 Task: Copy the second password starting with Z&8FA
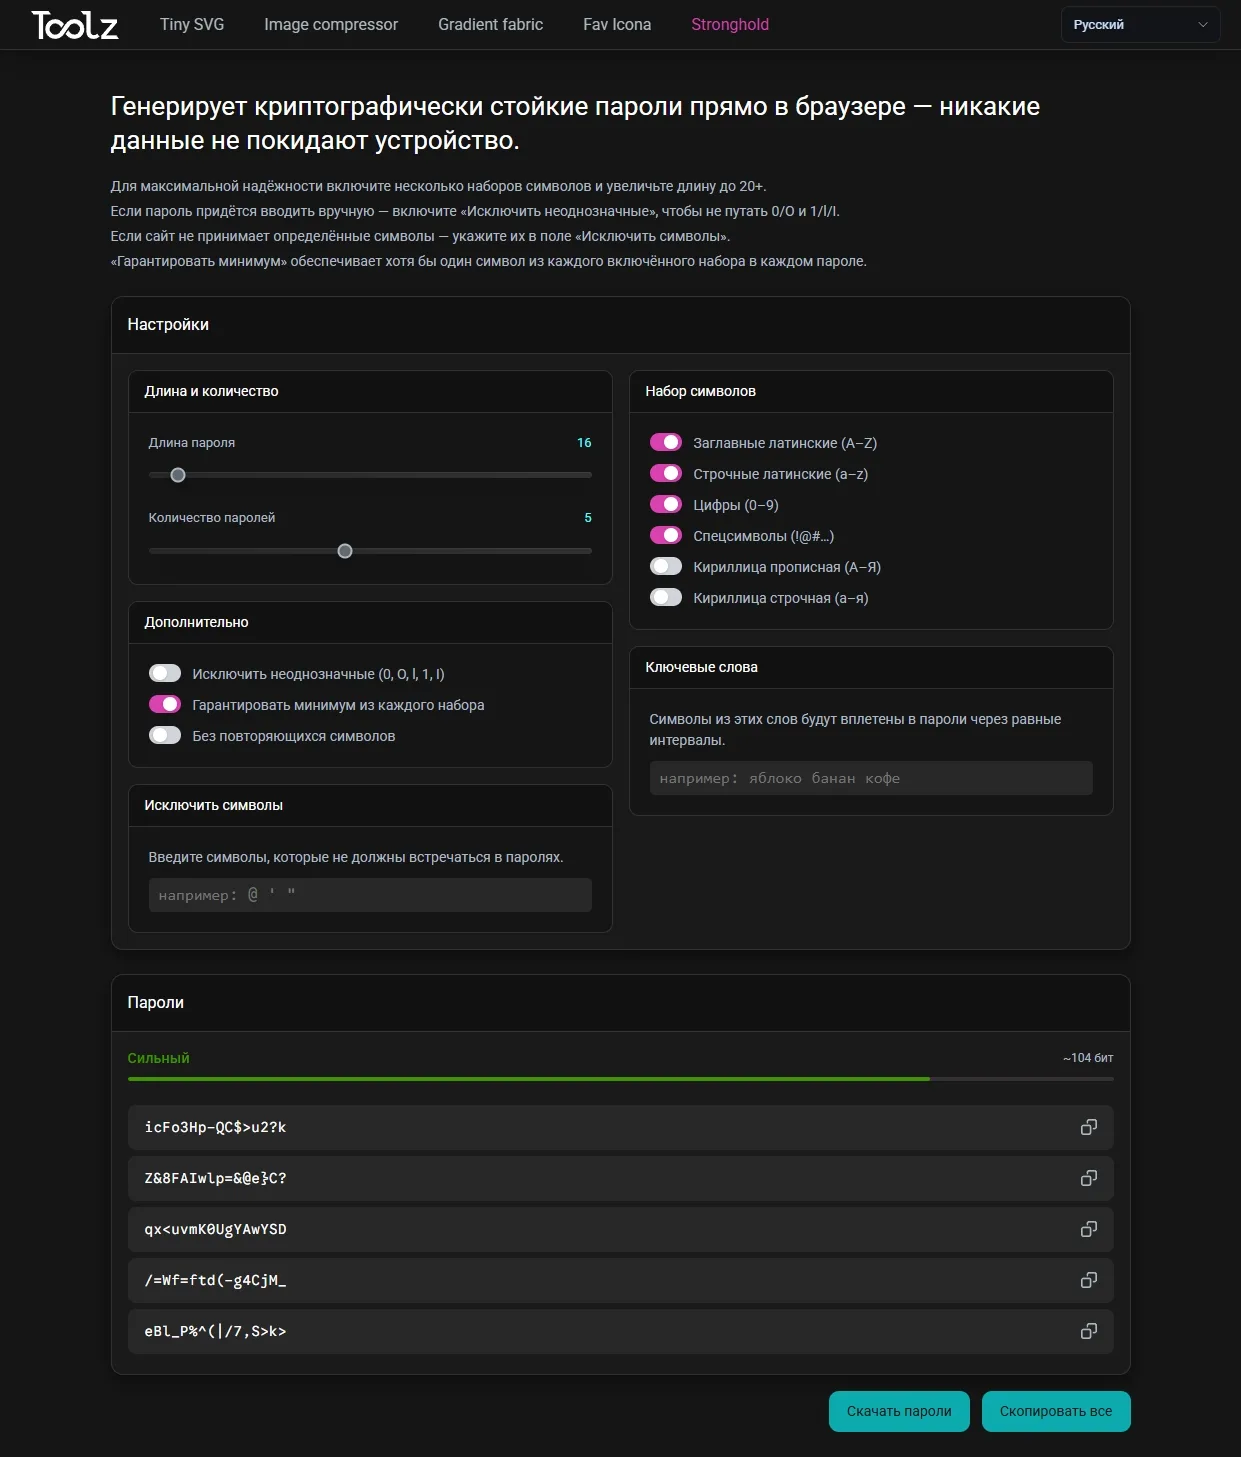coord(1089,1178)
